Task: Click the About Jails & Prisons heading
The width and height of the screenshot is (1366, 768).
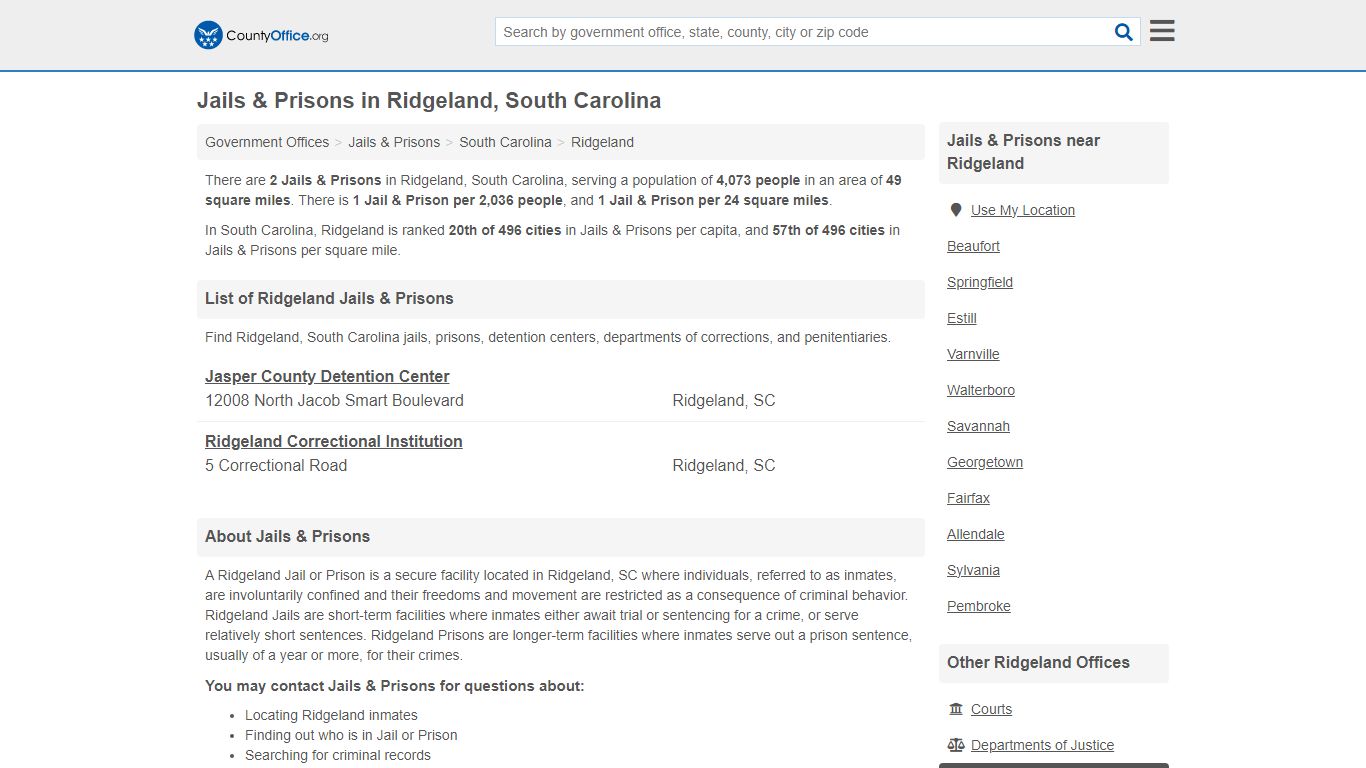Action: pos(287,536)
